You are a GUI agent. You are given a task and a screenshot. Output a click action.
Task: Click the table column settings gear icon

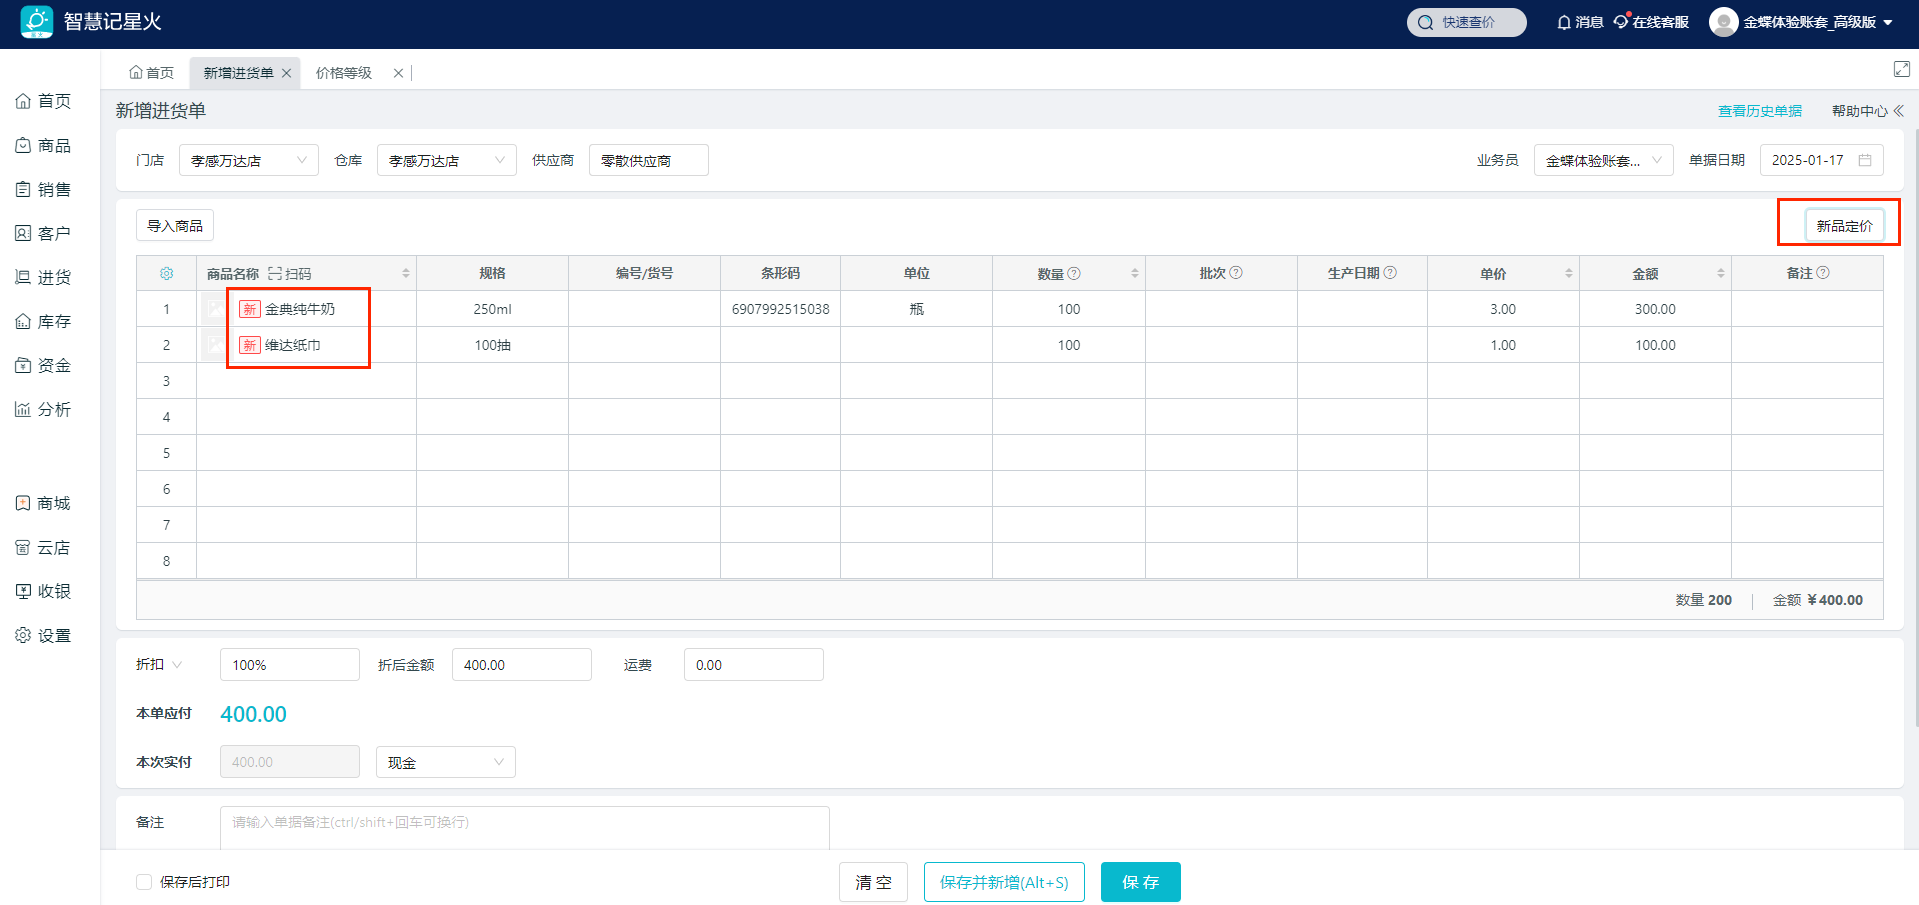click(x=166, y=273)
